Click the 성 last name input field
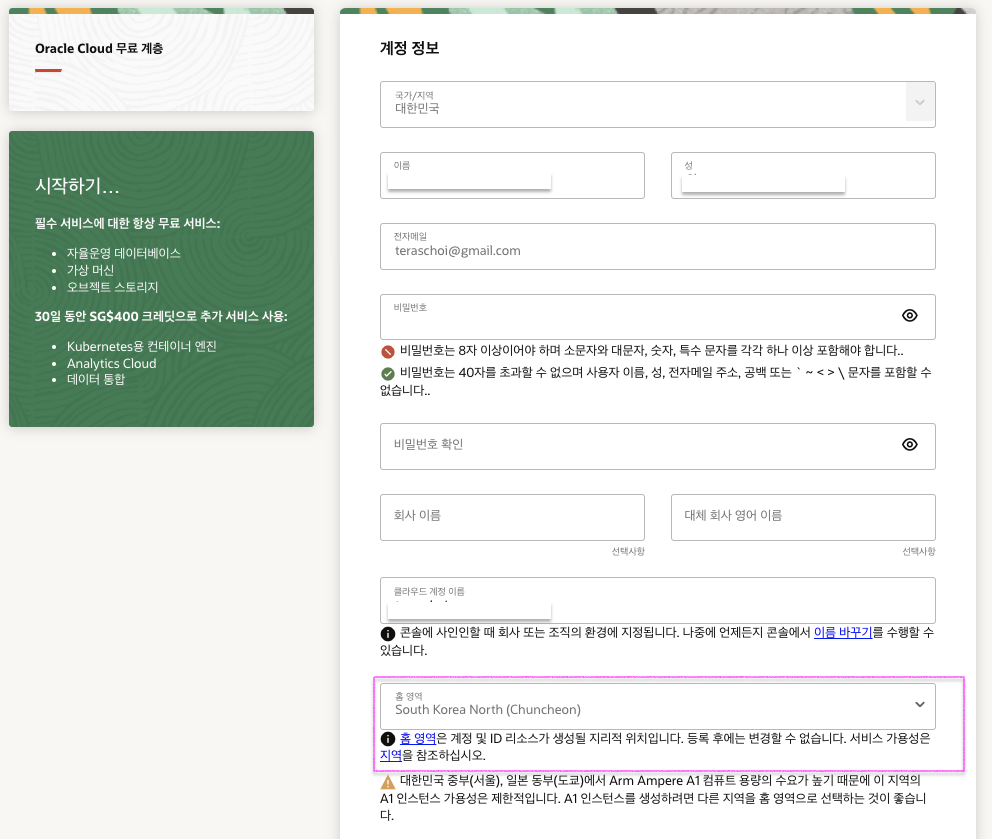The width and height of the screenshot is (992, 839). point(803,175)
